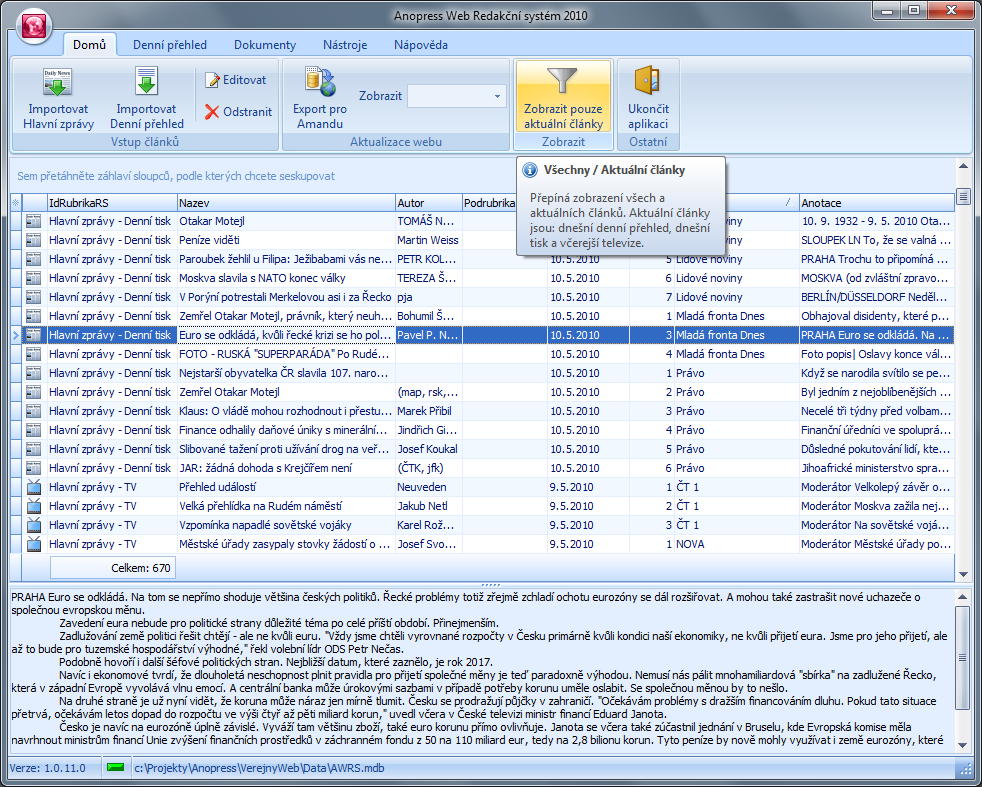Open the Dokumenty ribbon tab

pos(265,45)
